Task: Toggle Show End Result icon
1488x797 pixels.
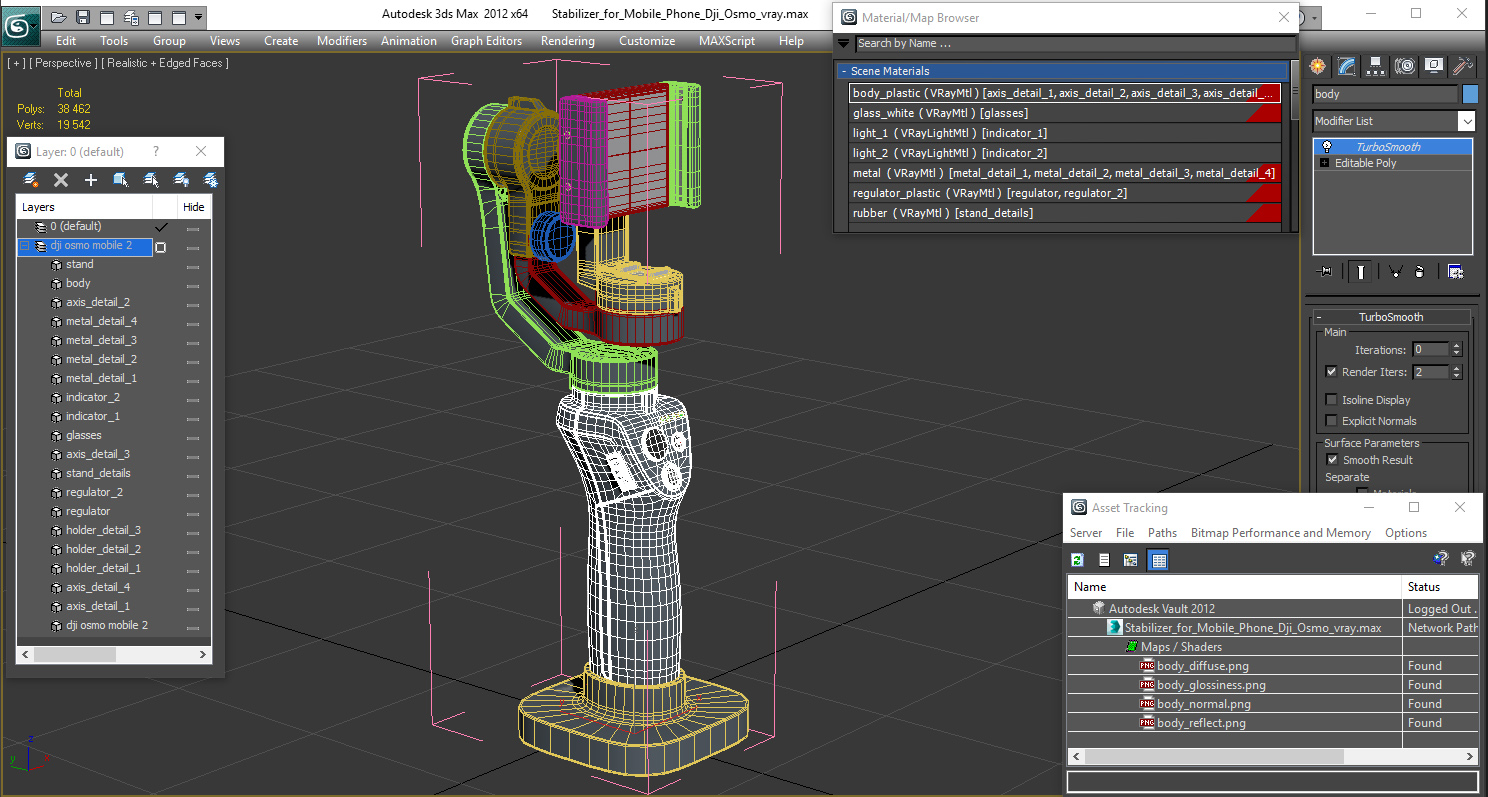Action: click(x=1360, y=271)
